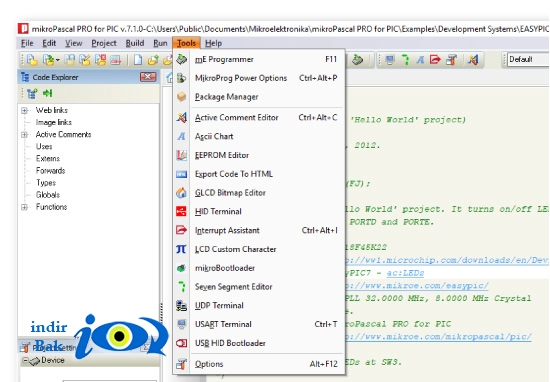Collapse the Device section expander
Screen dimensions: 550x382
pyautogui.click(x=25, y=360)
